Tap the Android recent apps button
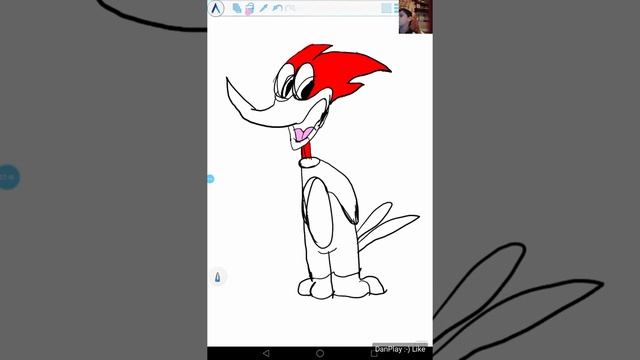 (x=373, y=353)
